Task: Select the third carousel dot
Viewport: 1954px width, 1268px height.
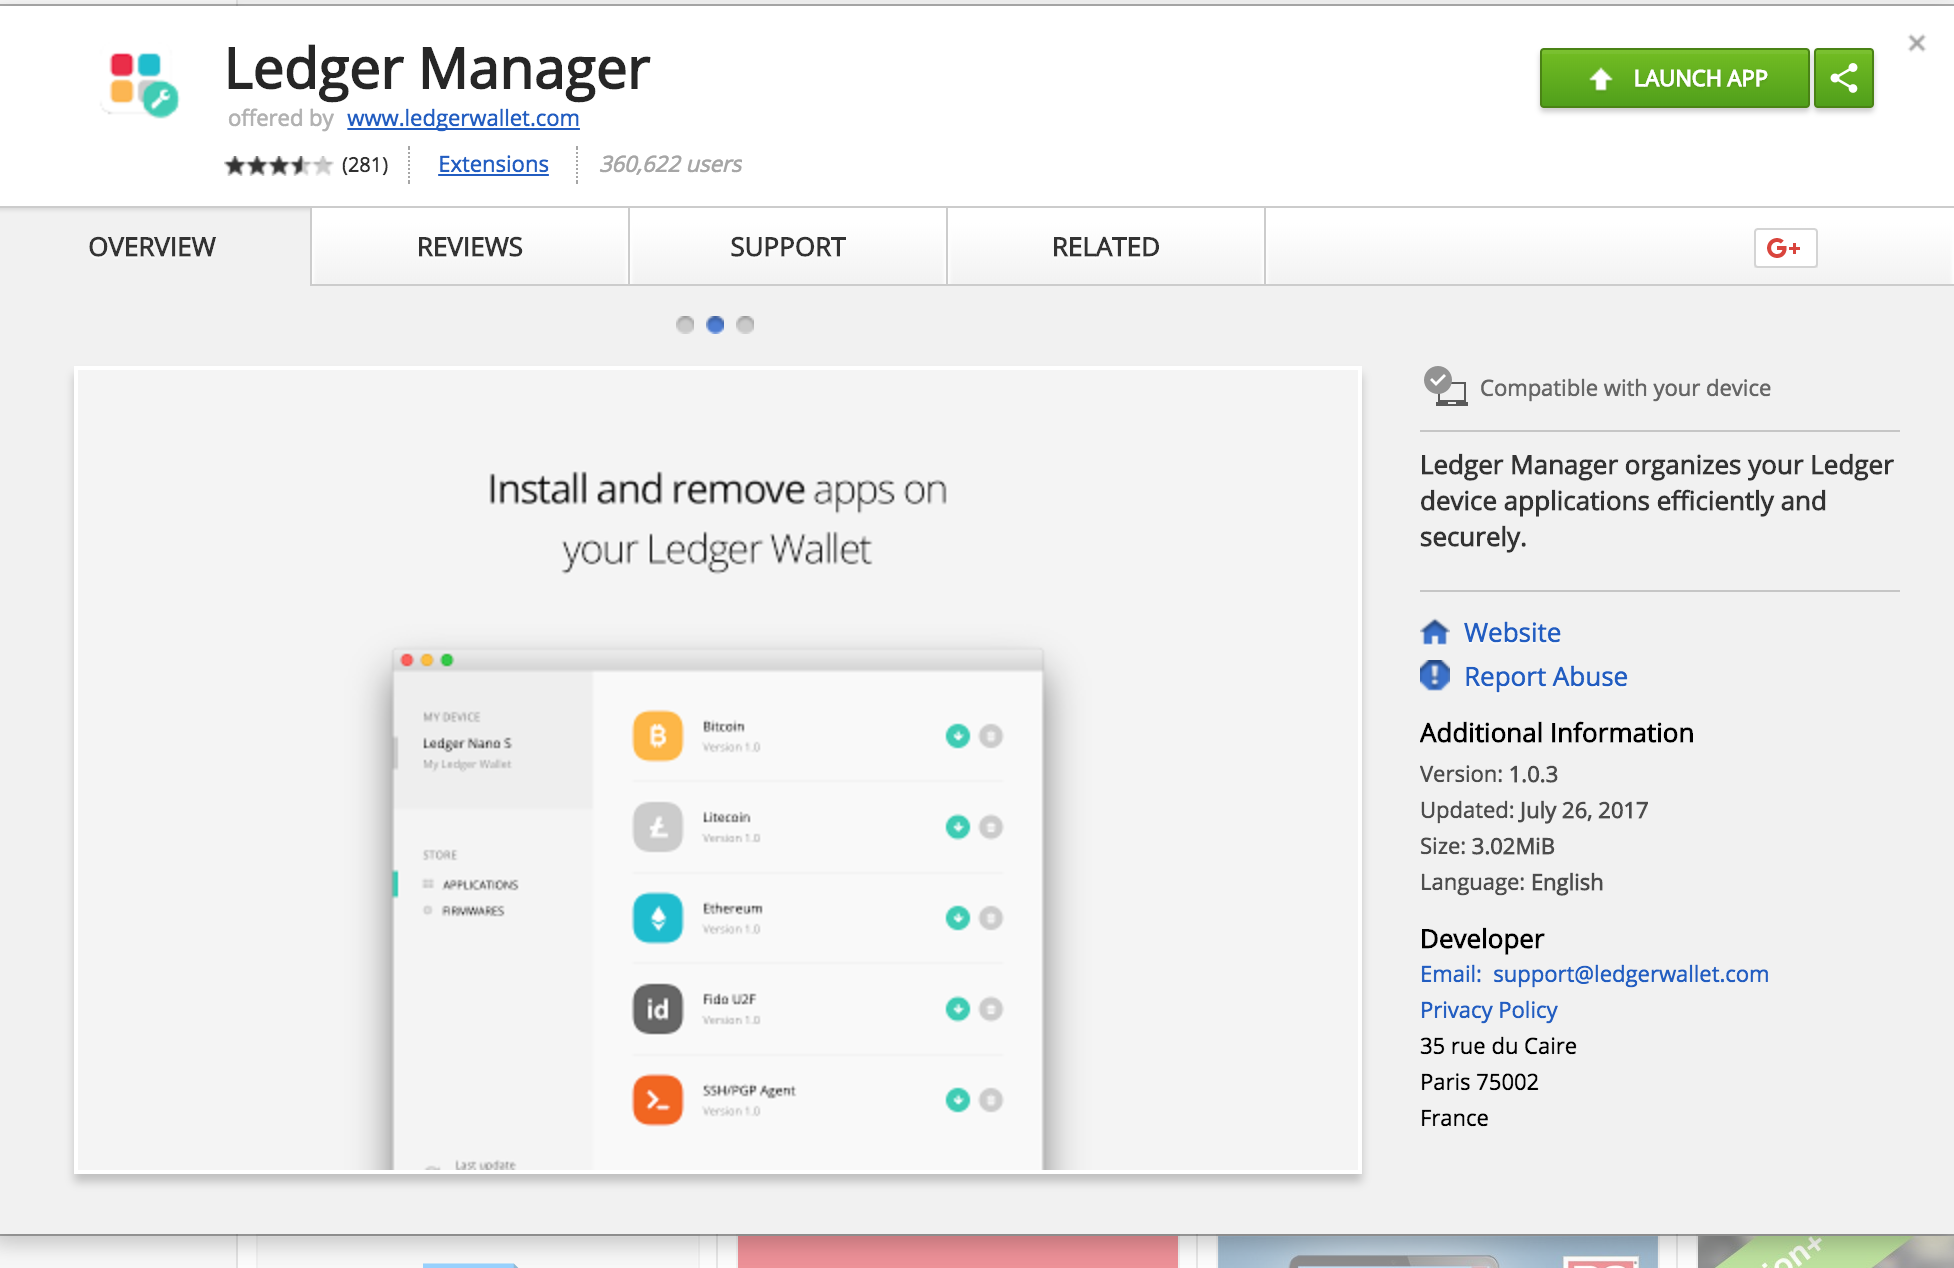Action: point(745,324)
